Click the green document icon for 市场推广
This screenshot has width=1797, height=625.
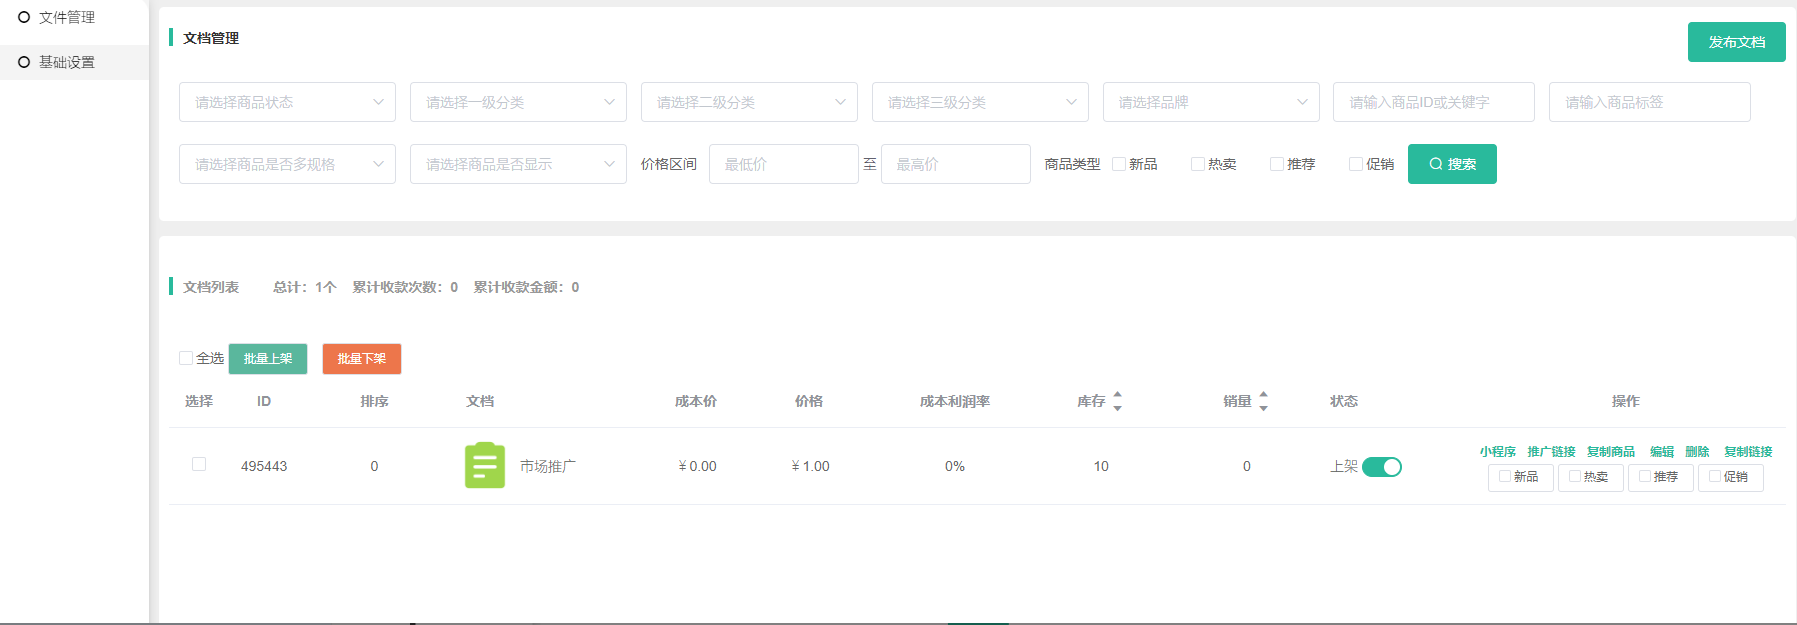[x=485, y=466]
